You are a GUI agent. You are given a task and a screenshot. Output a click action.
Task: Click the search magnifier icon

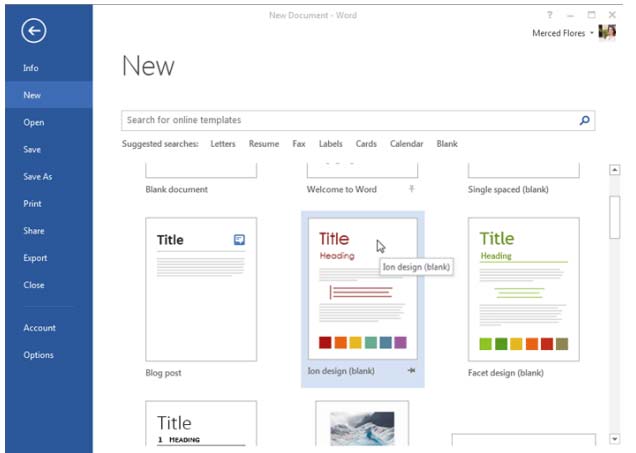pyautogui.click(x=585, y=121)
